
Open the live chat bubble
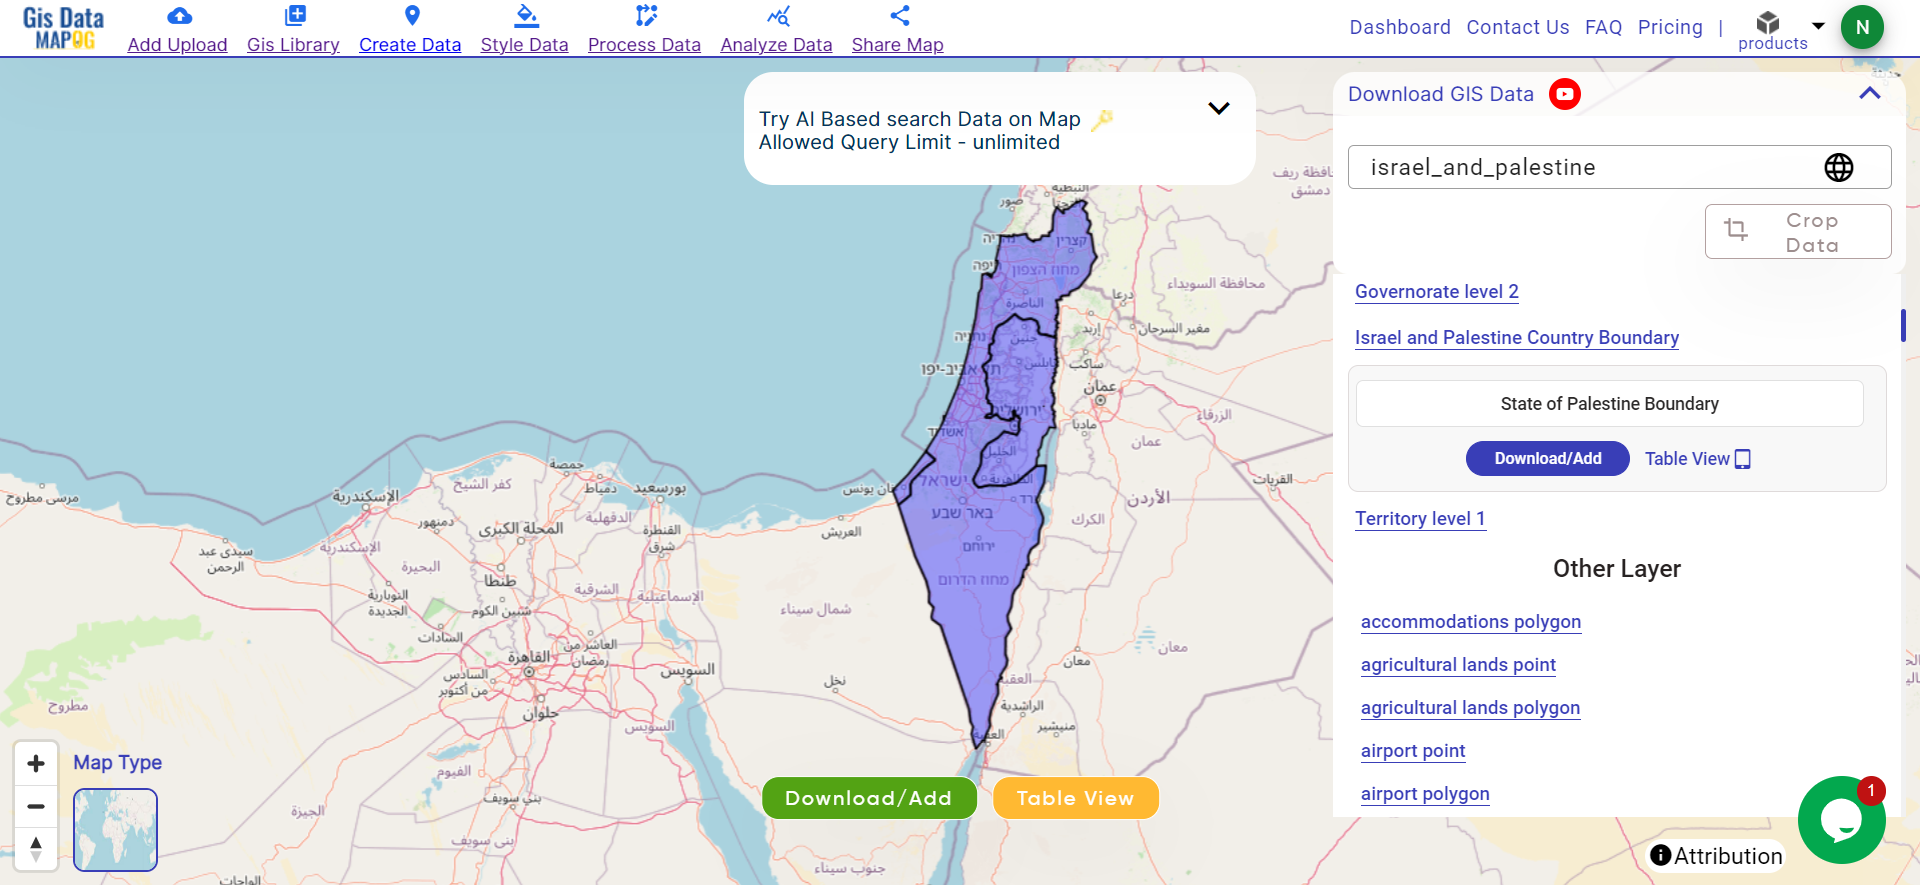click(1841, 820)
